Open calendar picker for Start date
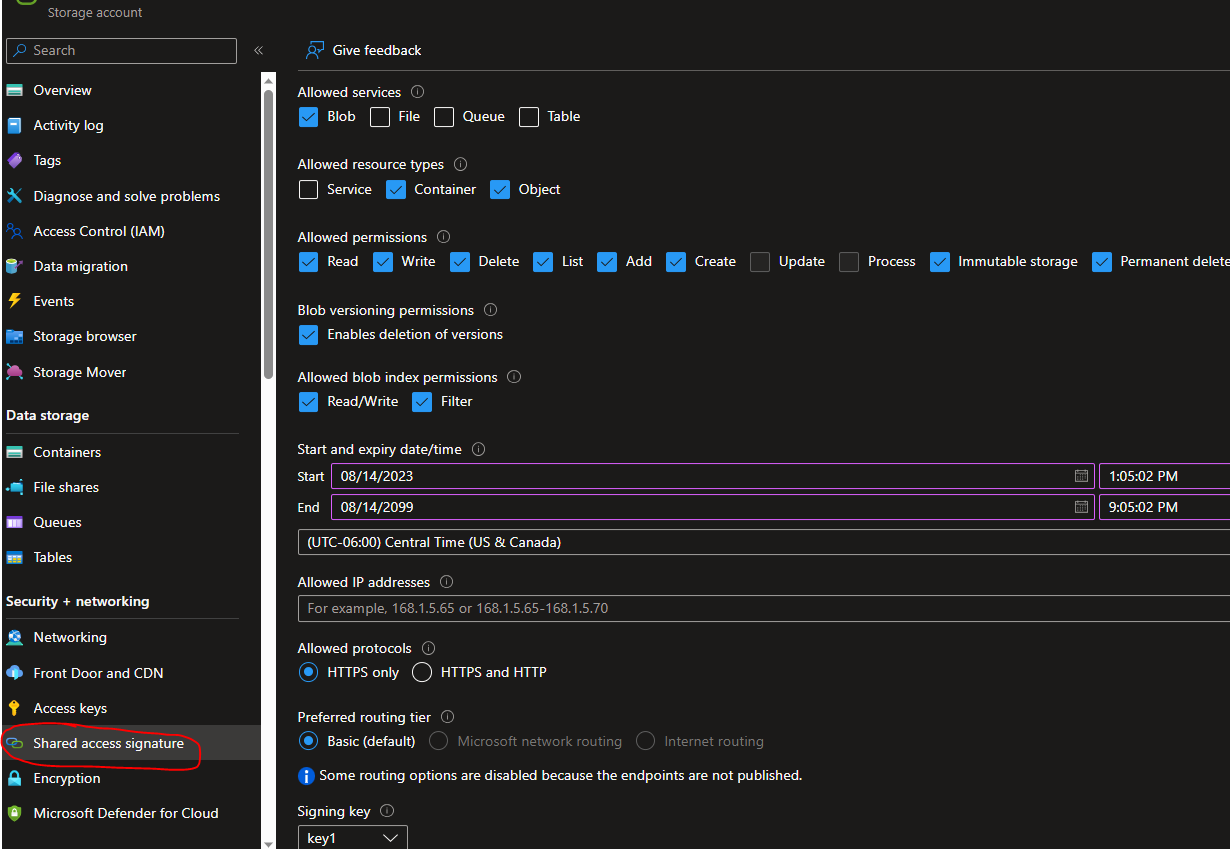Viewport: 1230px width, 849px height. (1081, 476)
